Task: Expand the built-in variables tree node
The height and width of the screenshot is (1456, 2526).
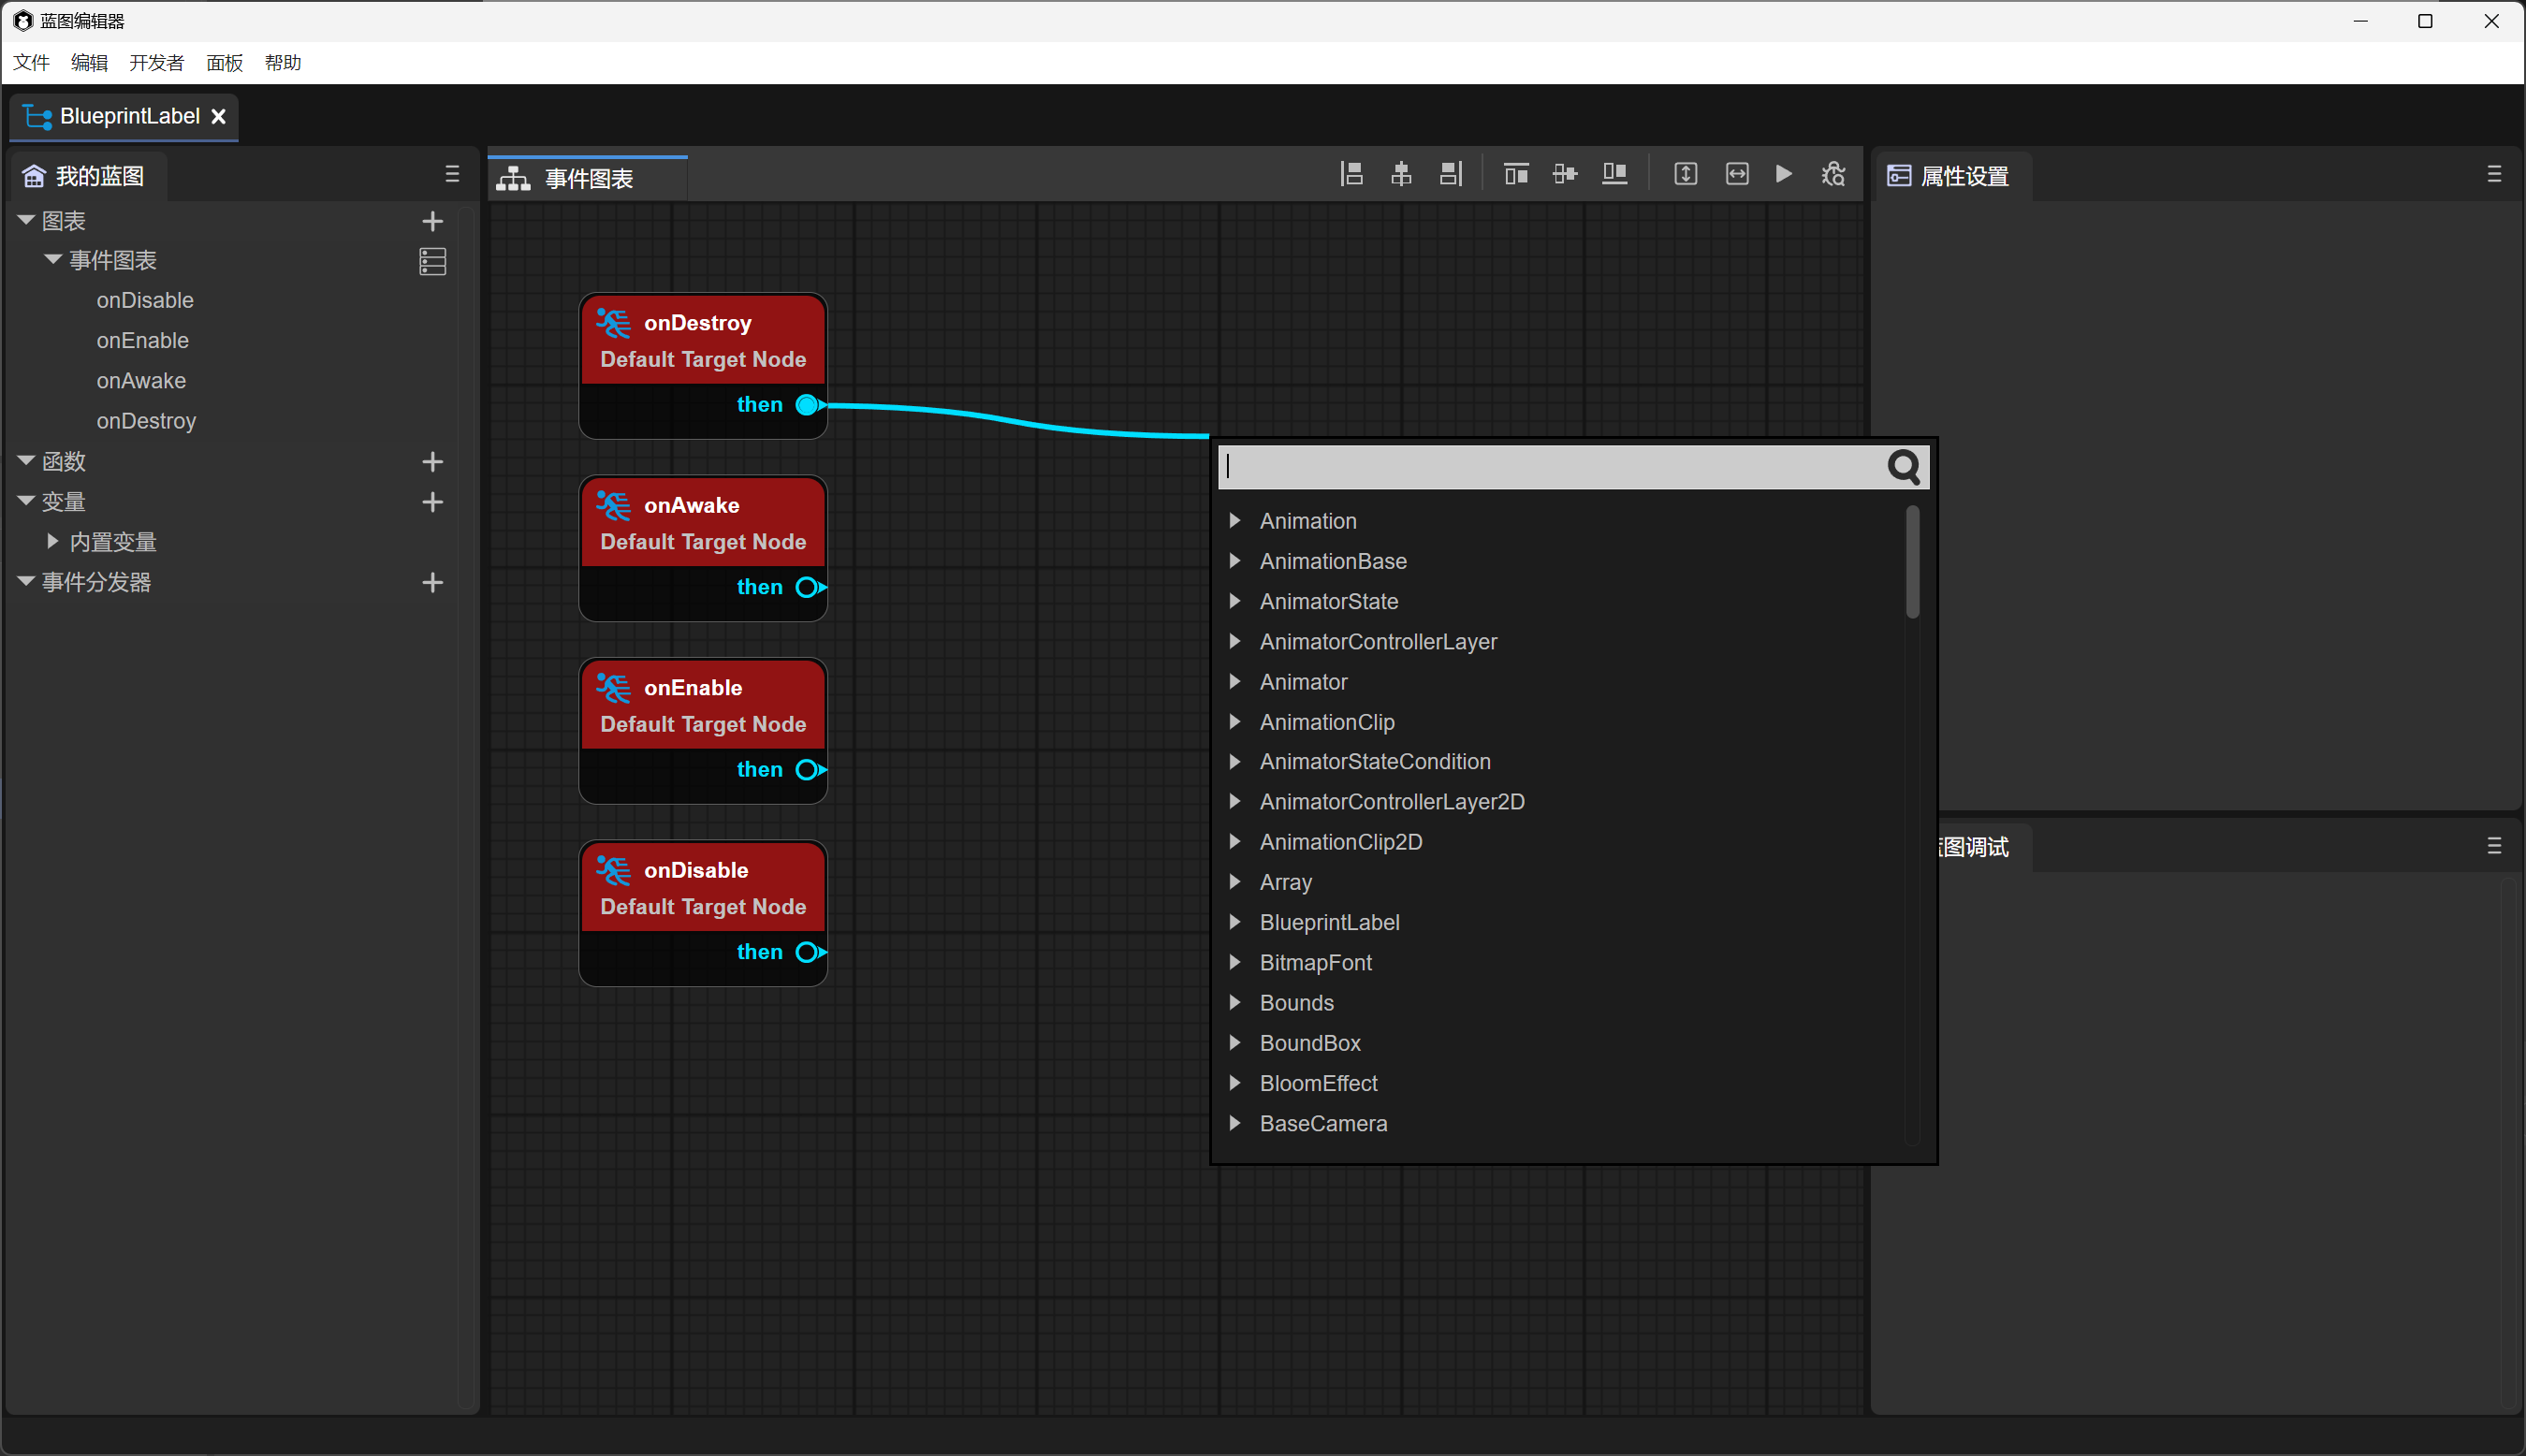Action: (x=53, y=542)
